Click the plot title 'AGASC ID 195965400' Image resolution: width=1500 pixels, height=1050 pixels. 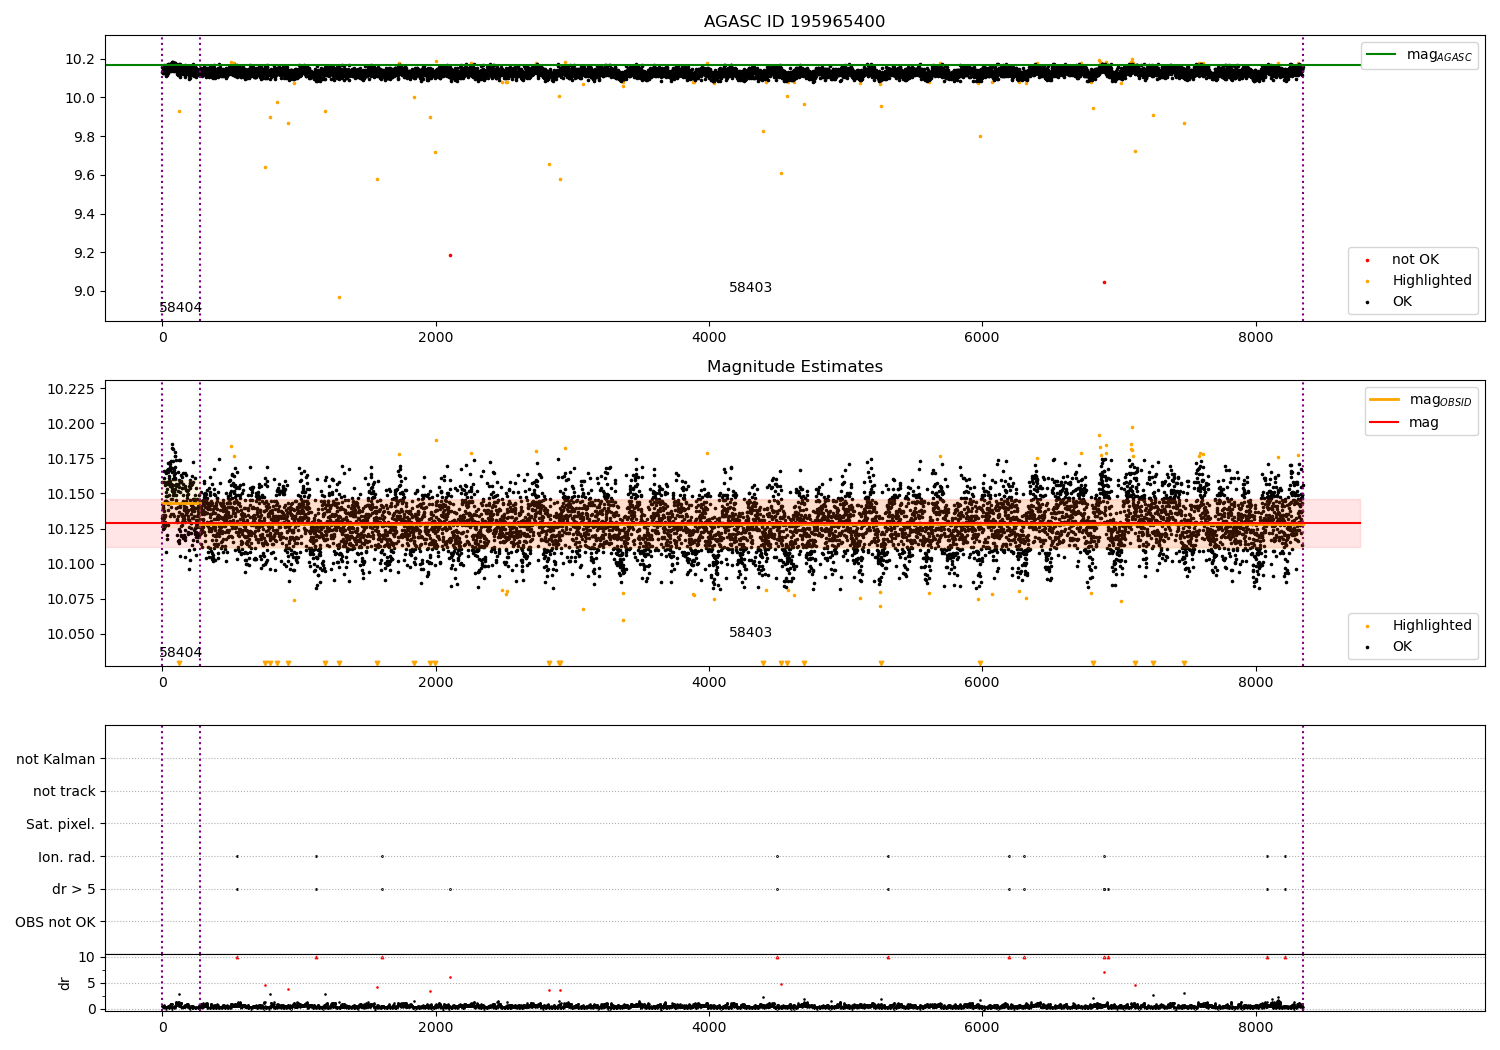click(794, 22)
